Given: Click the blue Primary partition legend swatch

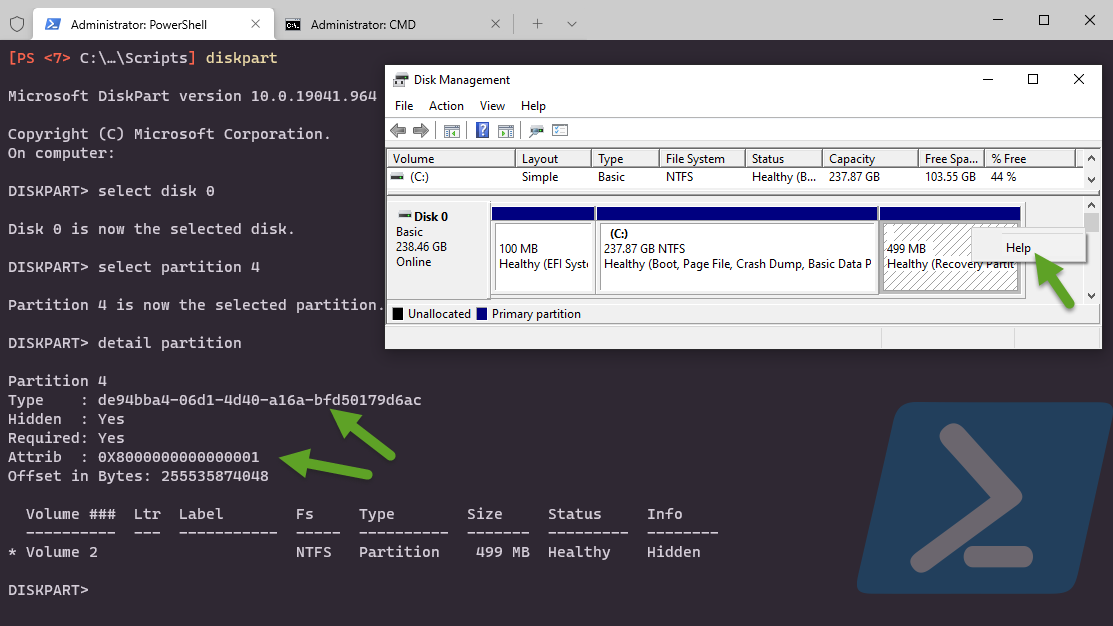Looking at the screenshot, I should pyautogui.click(x=482, y=314).
